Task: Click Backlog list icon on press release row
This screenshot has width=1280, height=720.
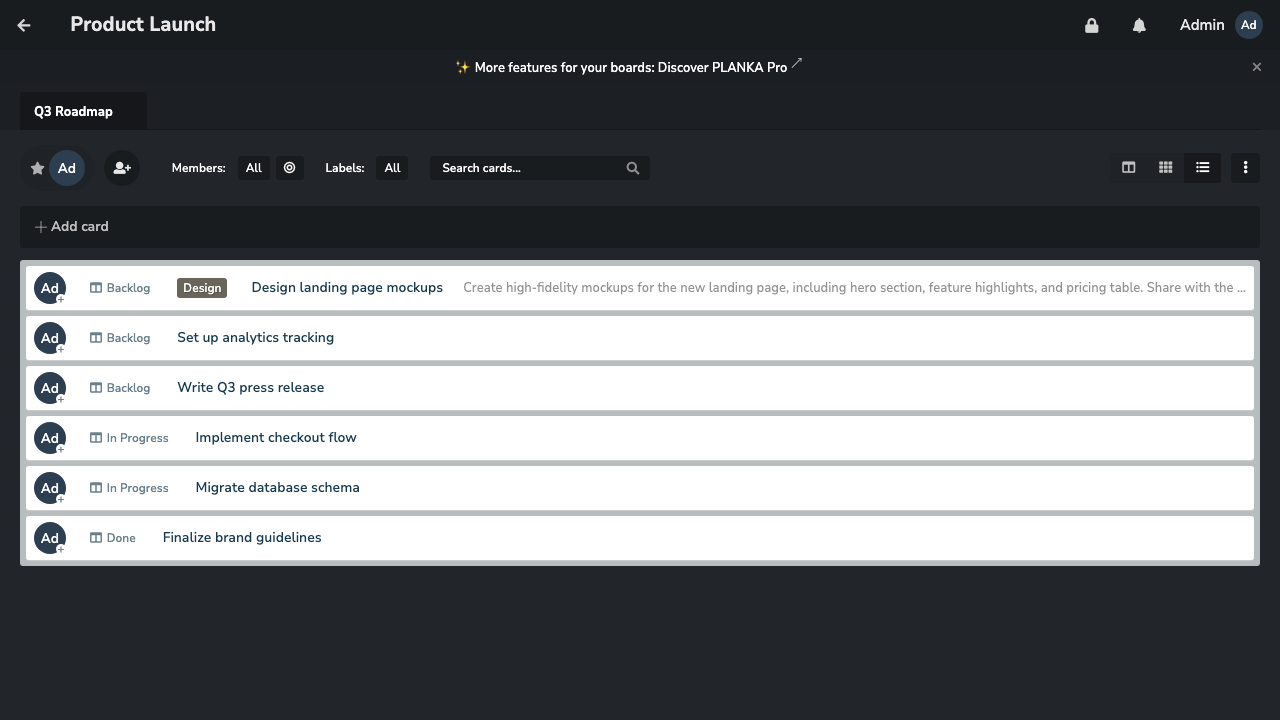Action: tap(96, 388)
